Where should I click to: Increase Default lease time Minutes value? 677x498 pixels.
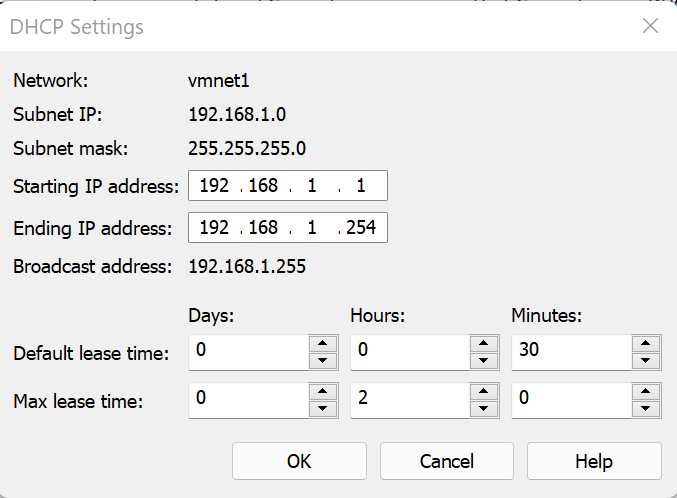coord(646,343)
